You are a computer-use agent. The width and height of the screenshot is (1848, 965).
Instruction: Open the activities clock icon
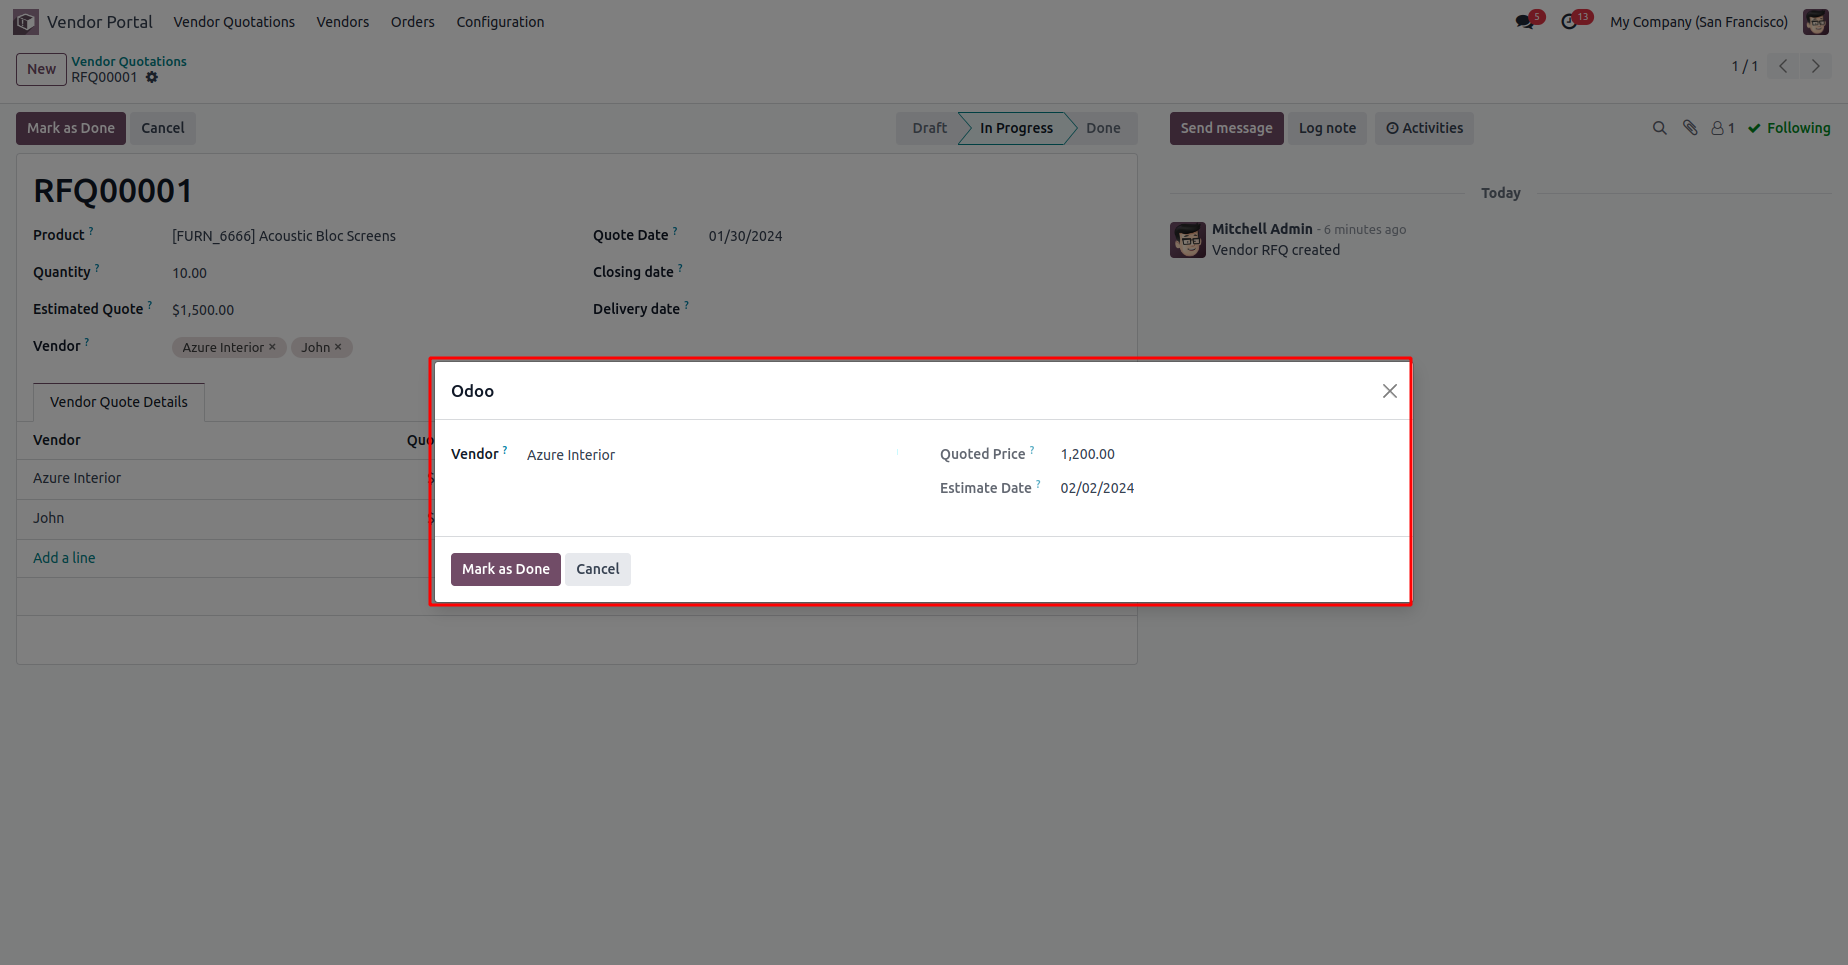point(1569,22)
